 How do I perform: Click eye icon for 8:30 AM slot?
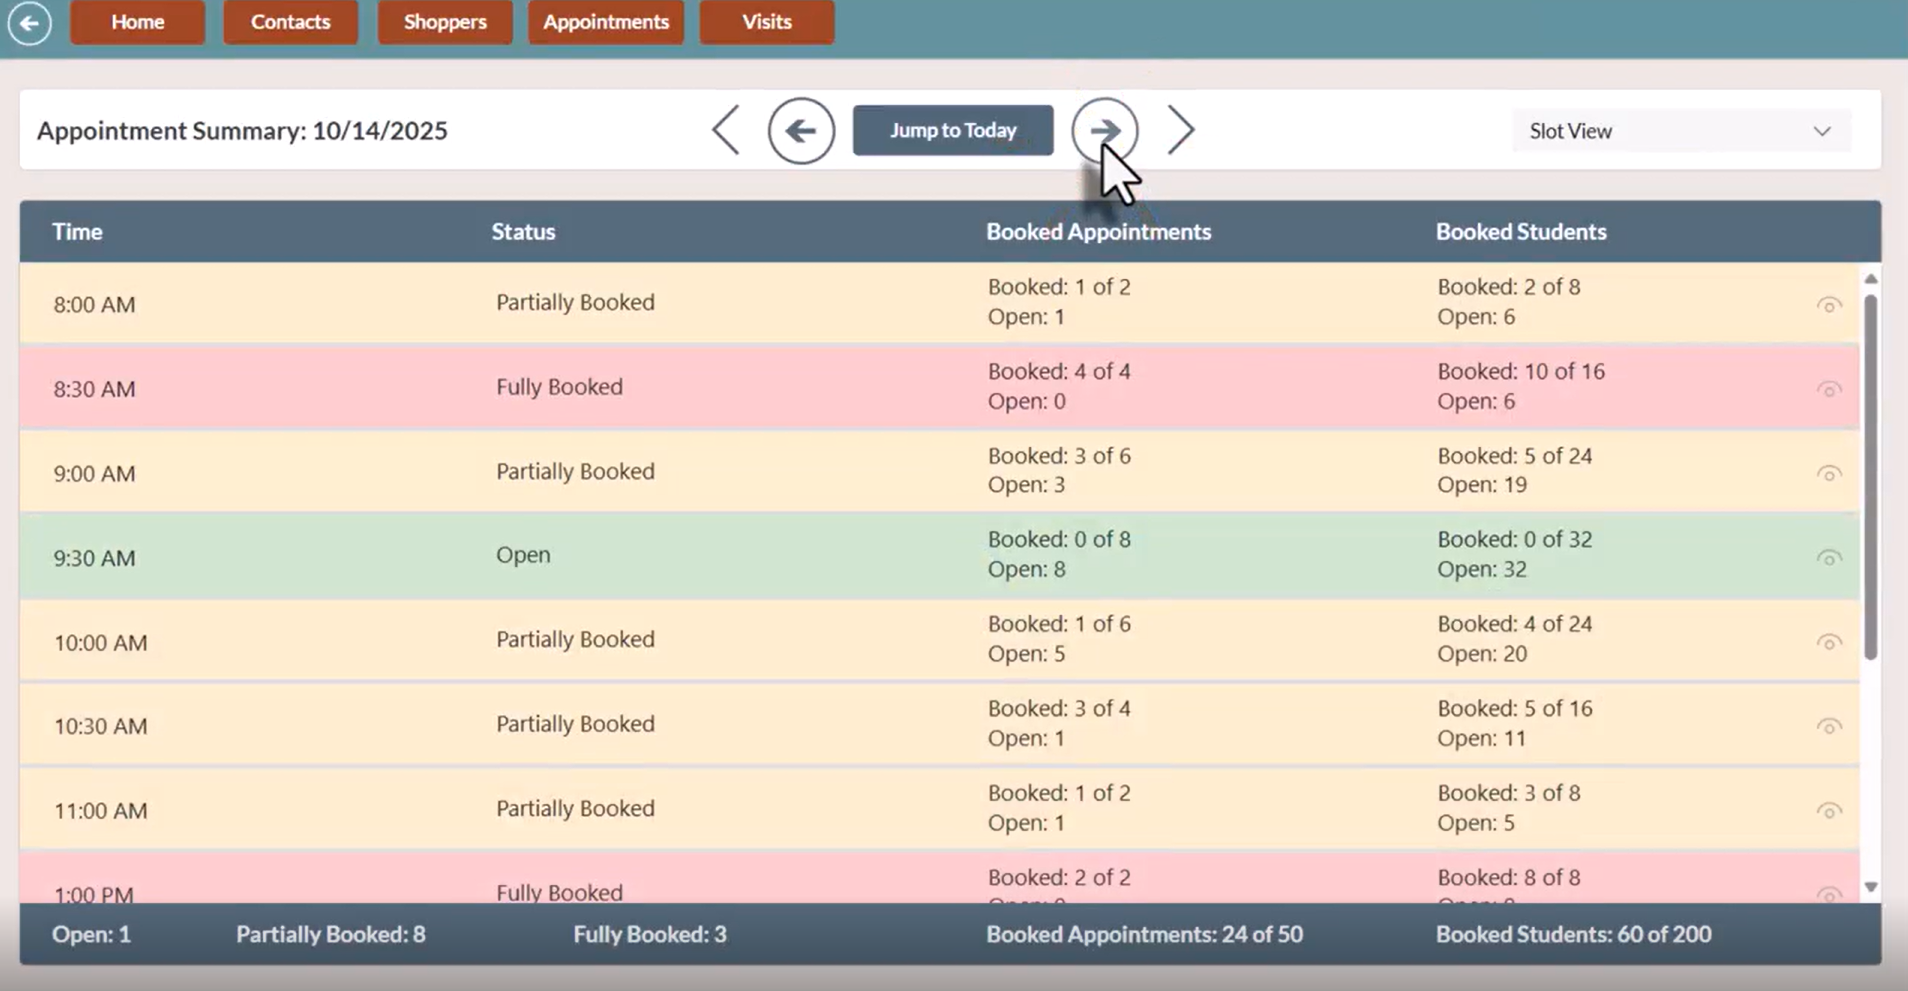(1829, 389)
